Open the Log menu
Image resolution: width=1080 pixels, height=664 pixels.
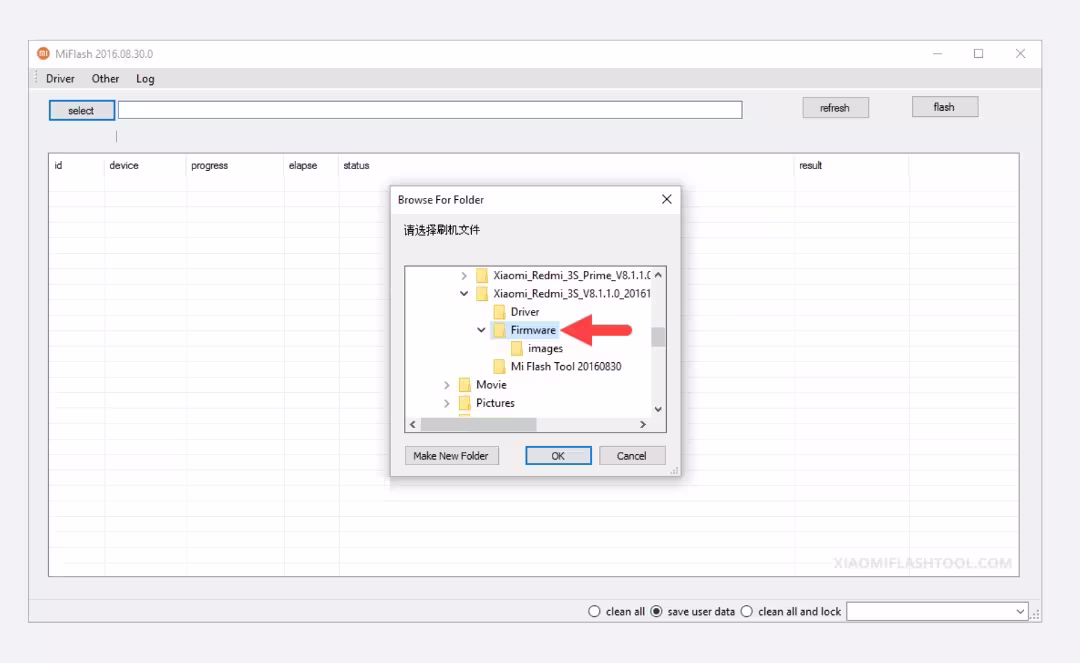145,79
